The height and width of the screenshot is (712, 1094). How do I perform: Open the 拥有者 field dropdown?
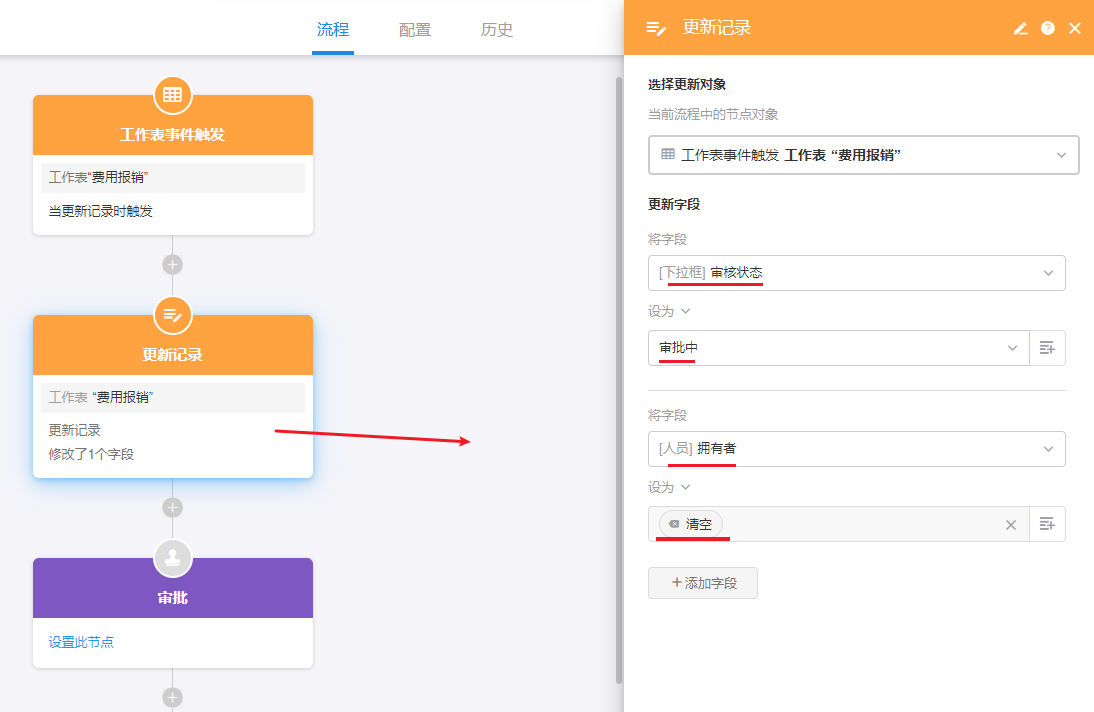1048,449
